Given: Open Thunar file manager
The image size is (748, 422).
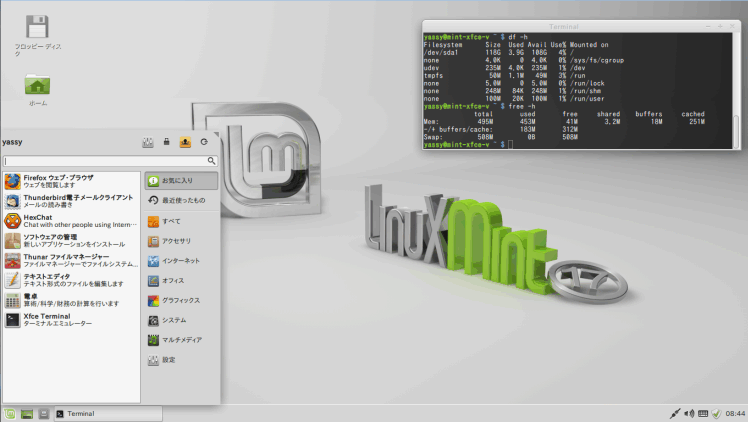Looking at the screenshot, I should pyautogui.click(x=72, y=260).
